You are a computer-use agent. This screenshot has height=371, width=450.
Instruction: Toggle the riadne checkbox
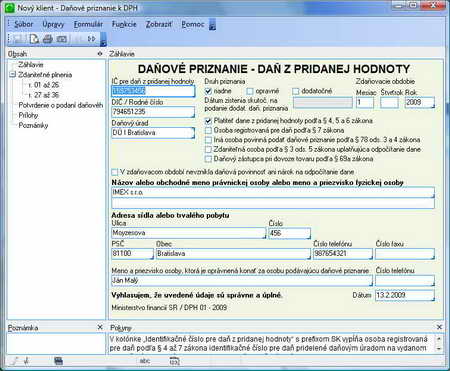pyautogui.click(x=208, y=91)
